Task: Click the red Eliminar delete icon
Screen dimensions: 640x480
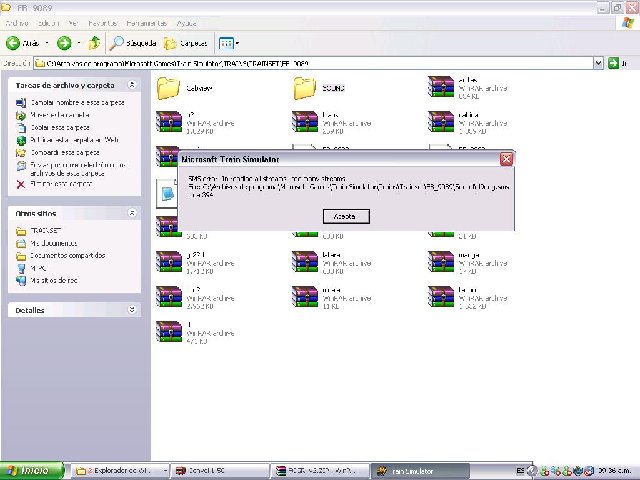Action: tap(21, 184)
